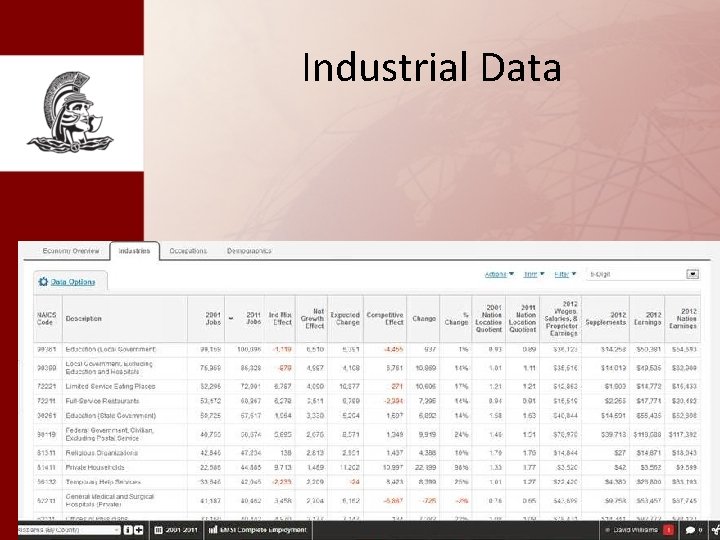Expand the Actions dropdown menu
Image resolution: width=720 pixels, height=540 pixels.
pos(500,274)
